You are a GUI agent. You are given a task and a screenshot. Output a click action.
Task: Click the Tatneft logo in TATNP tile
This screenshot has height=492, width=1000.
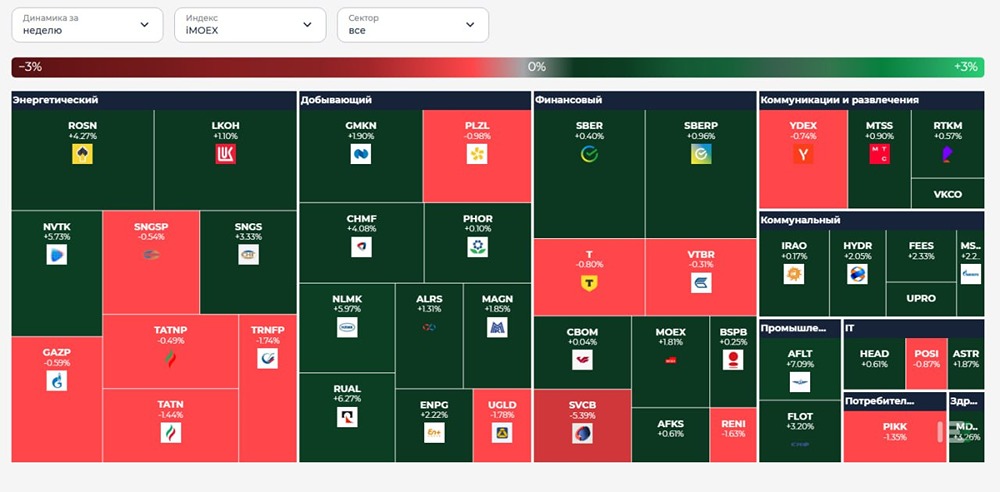[170, 359]
